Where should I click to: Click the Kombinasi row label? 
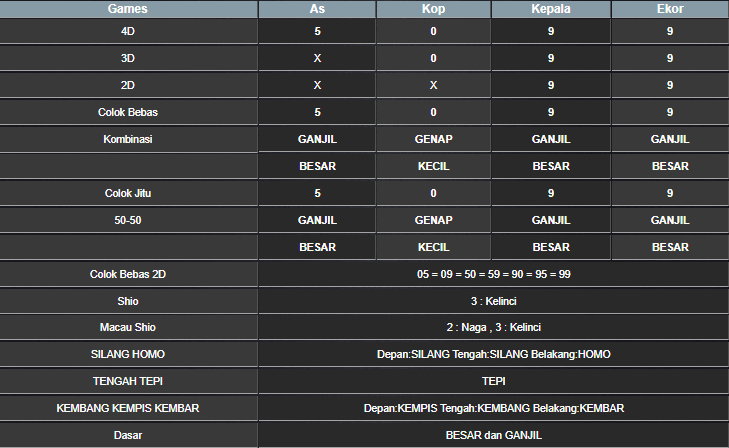(128, 139)
